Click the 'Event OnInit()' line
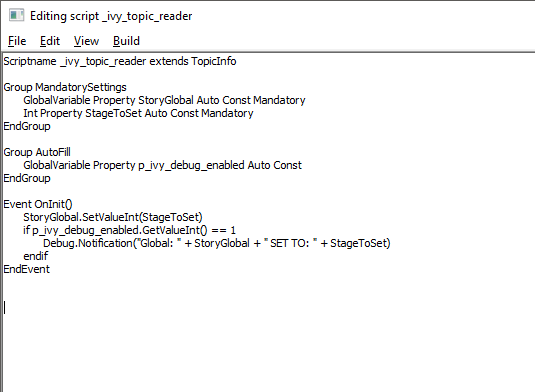 38,204
